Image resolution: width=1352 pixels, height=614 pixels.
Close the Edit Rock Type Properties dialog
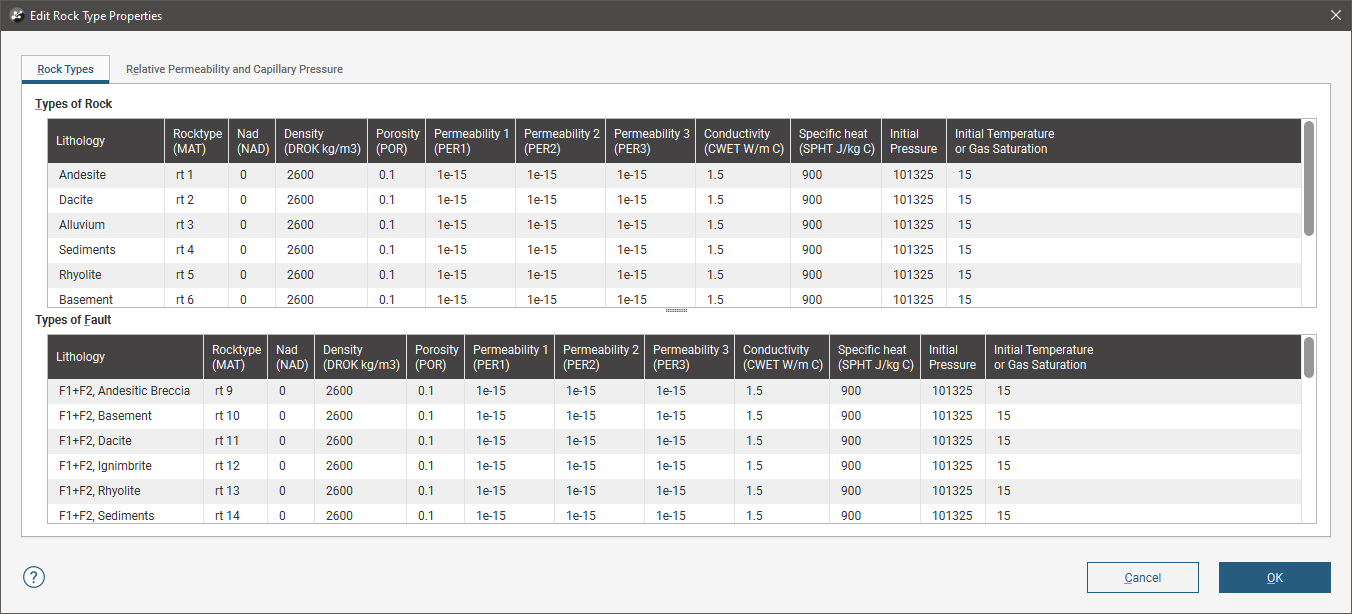pos(1335,16)
